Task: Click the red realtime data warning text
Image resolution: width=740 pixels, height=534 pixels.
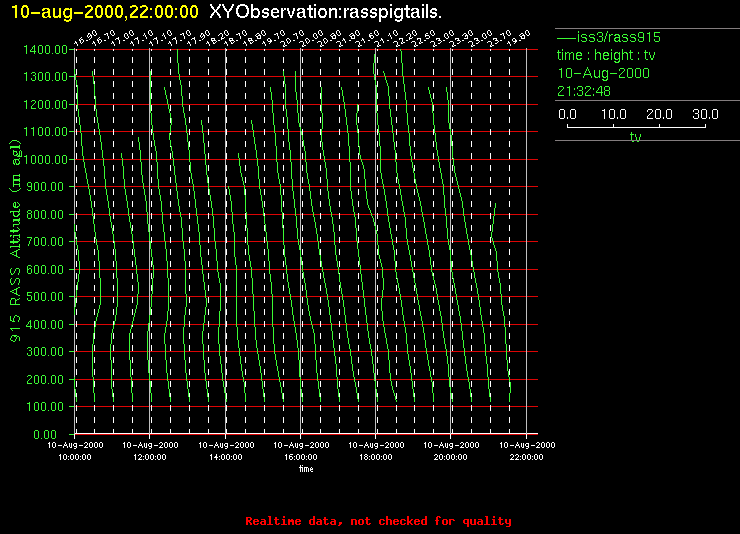Action: [378, 521]
